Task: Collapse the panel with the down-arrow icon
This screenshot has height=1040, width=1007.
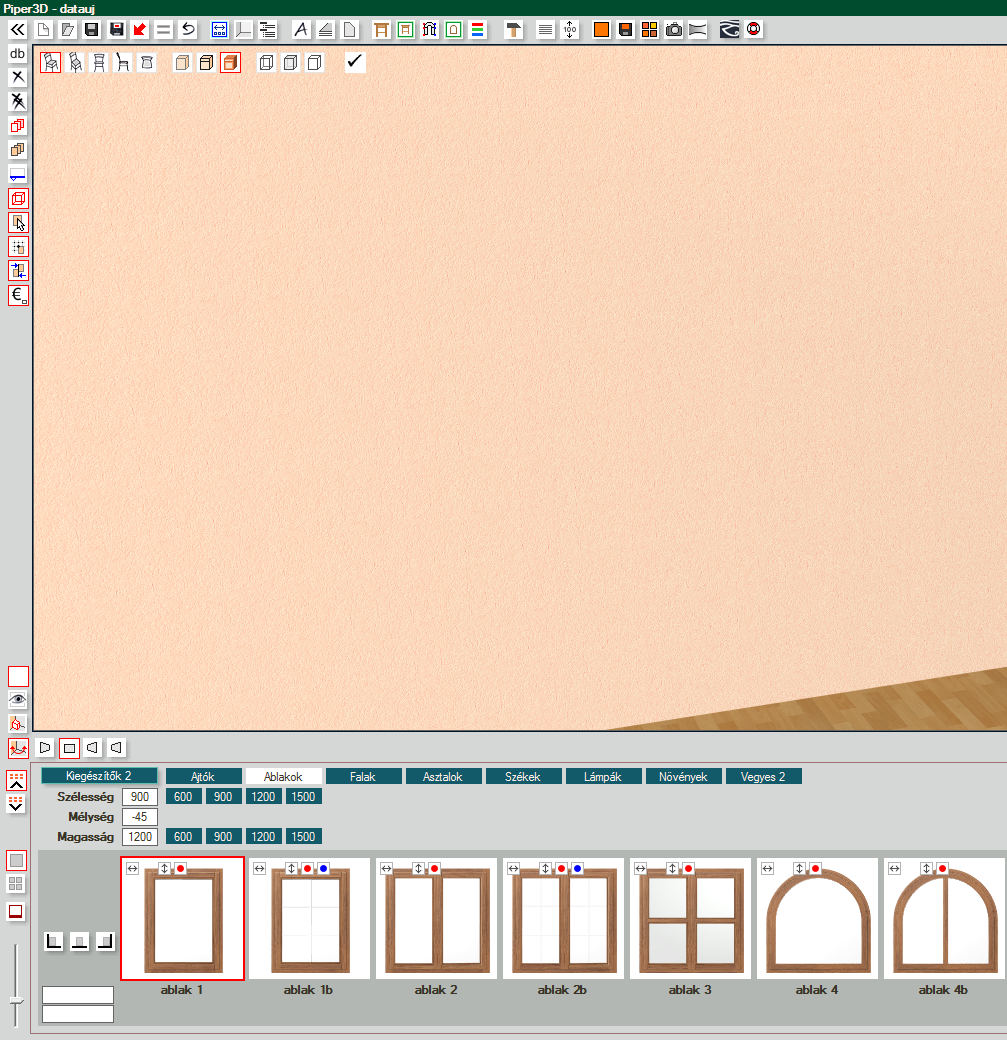Action: tap(17, 804)
